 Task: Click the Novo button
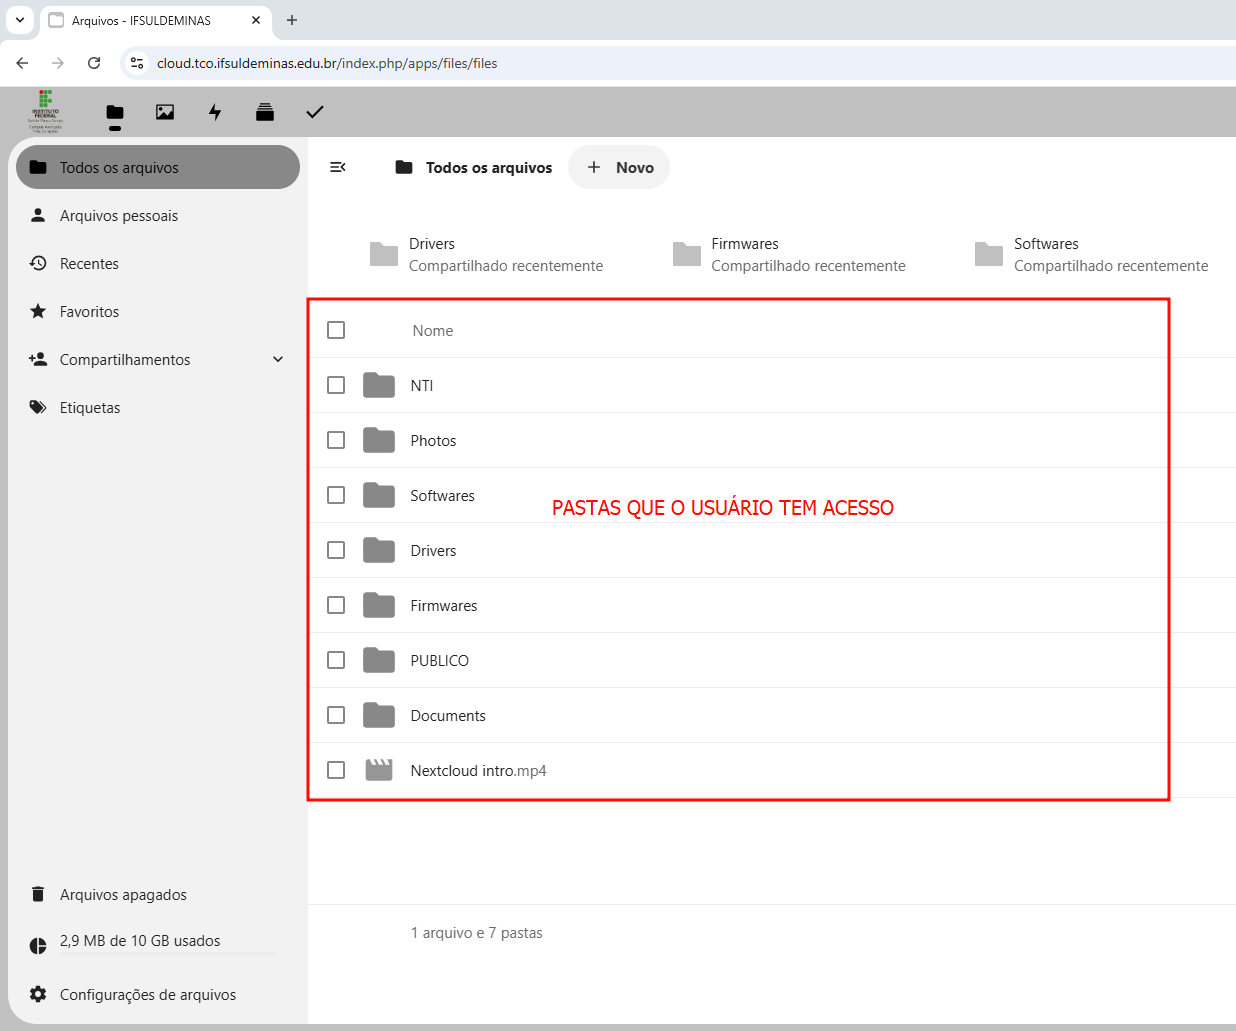point(619,167)
